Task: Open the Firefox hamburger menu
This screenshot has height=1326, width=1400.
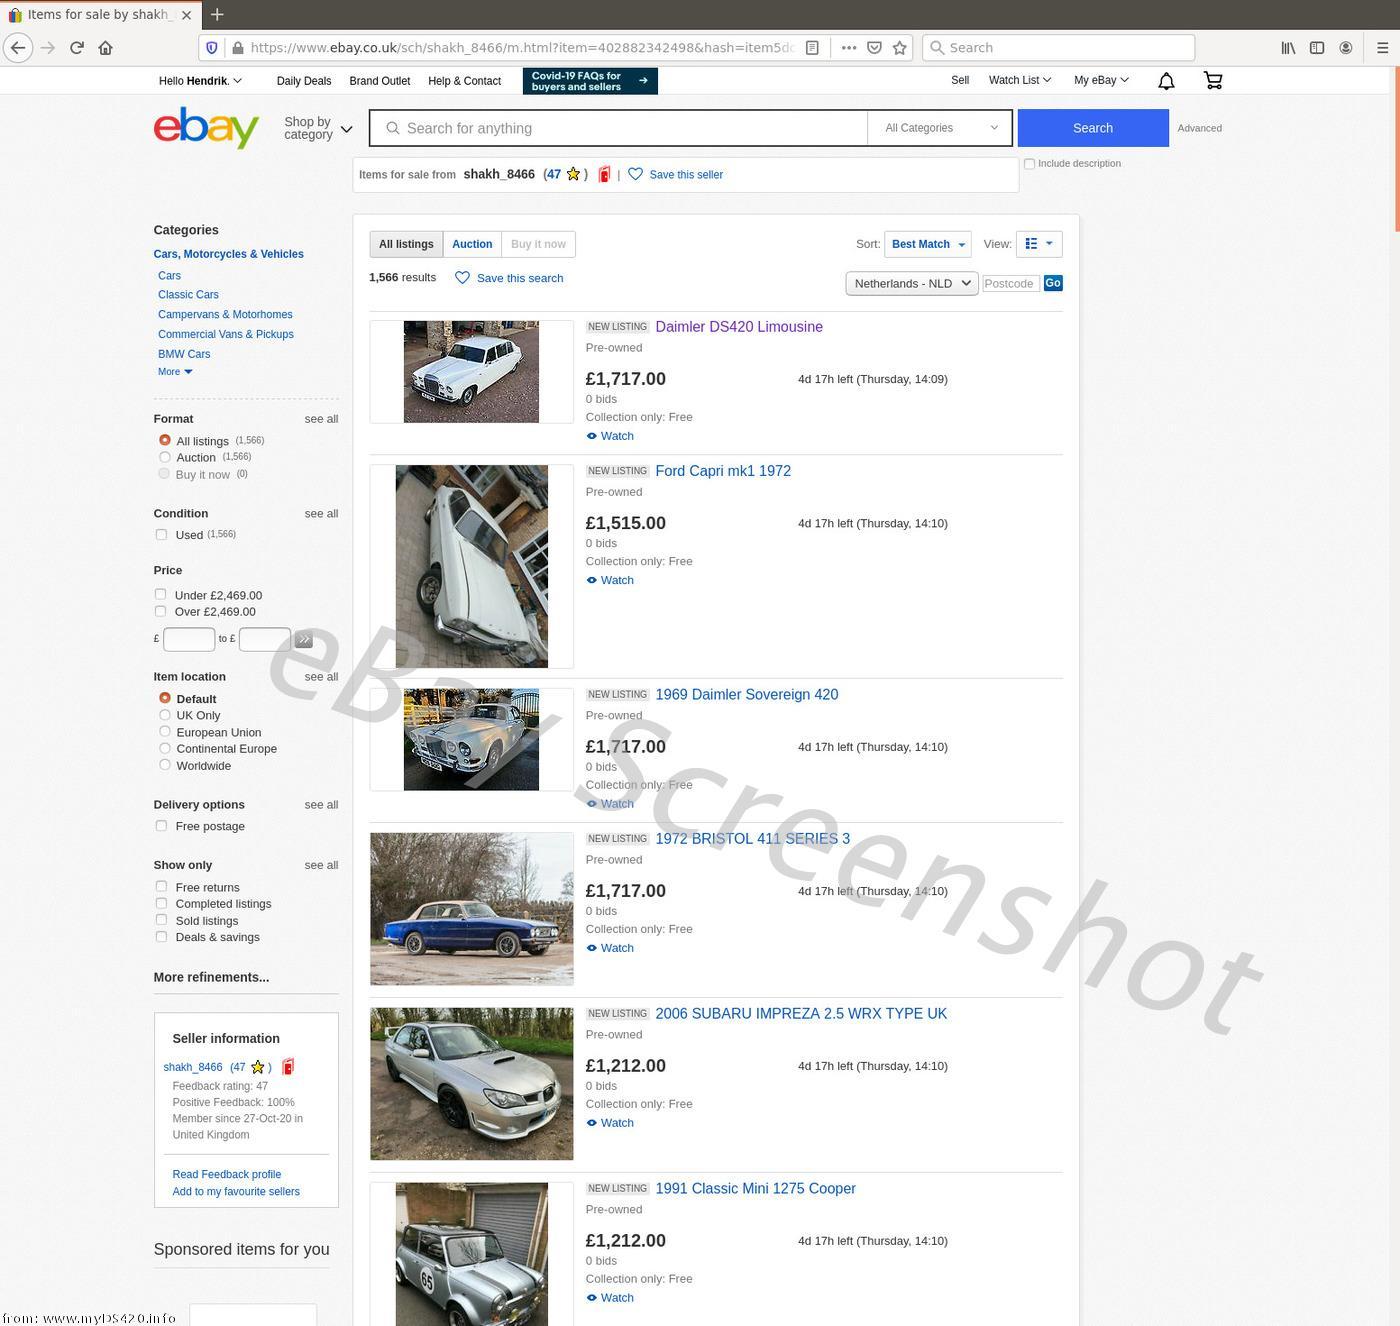Action: click(x=1382, y=48)
